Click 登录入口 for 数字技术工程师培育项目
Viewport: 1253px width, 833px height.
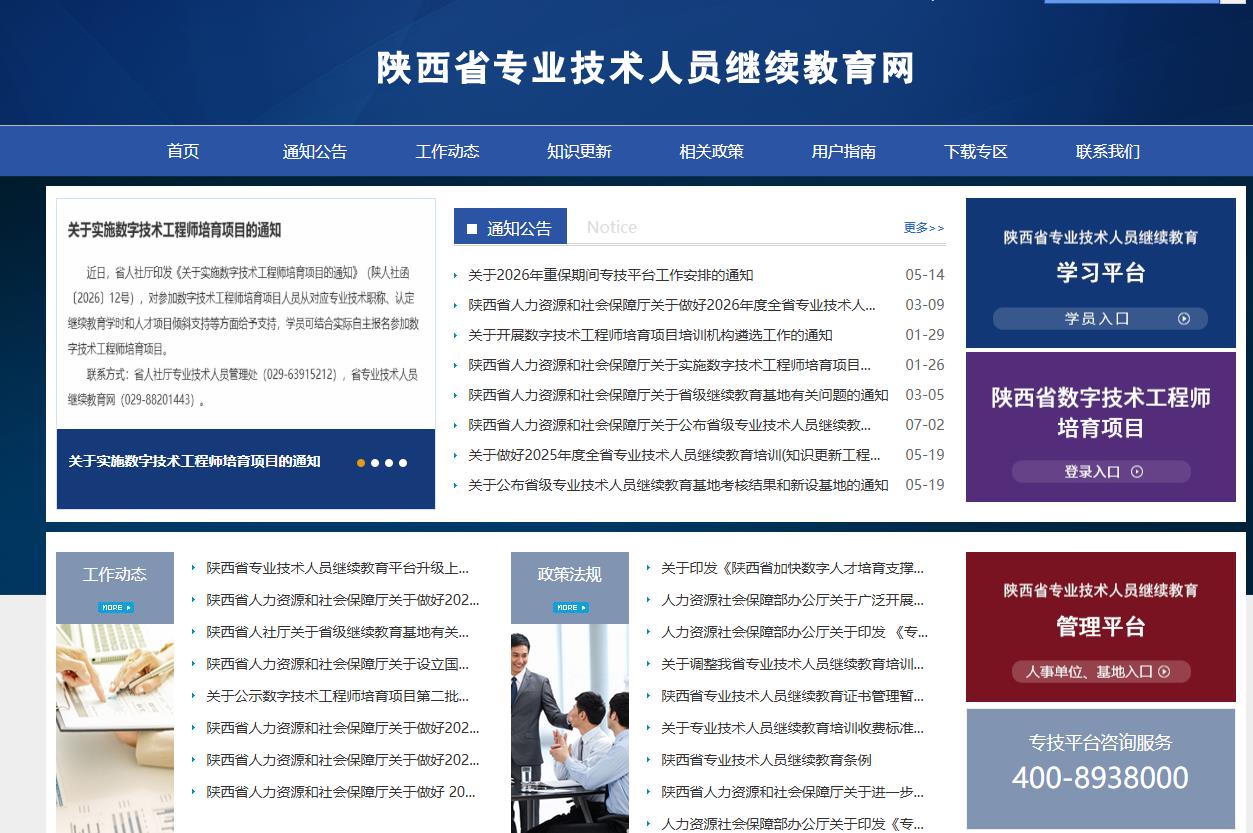pos(1101,472)
